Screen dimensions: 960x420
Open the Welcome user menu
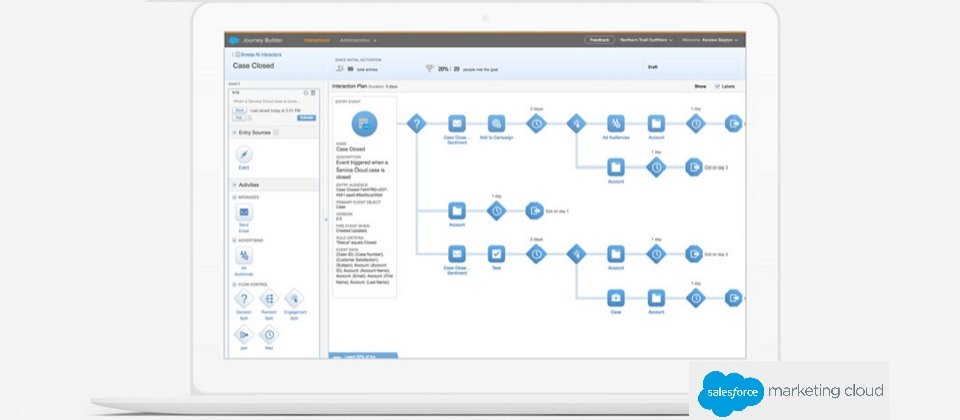pos(710,40)
